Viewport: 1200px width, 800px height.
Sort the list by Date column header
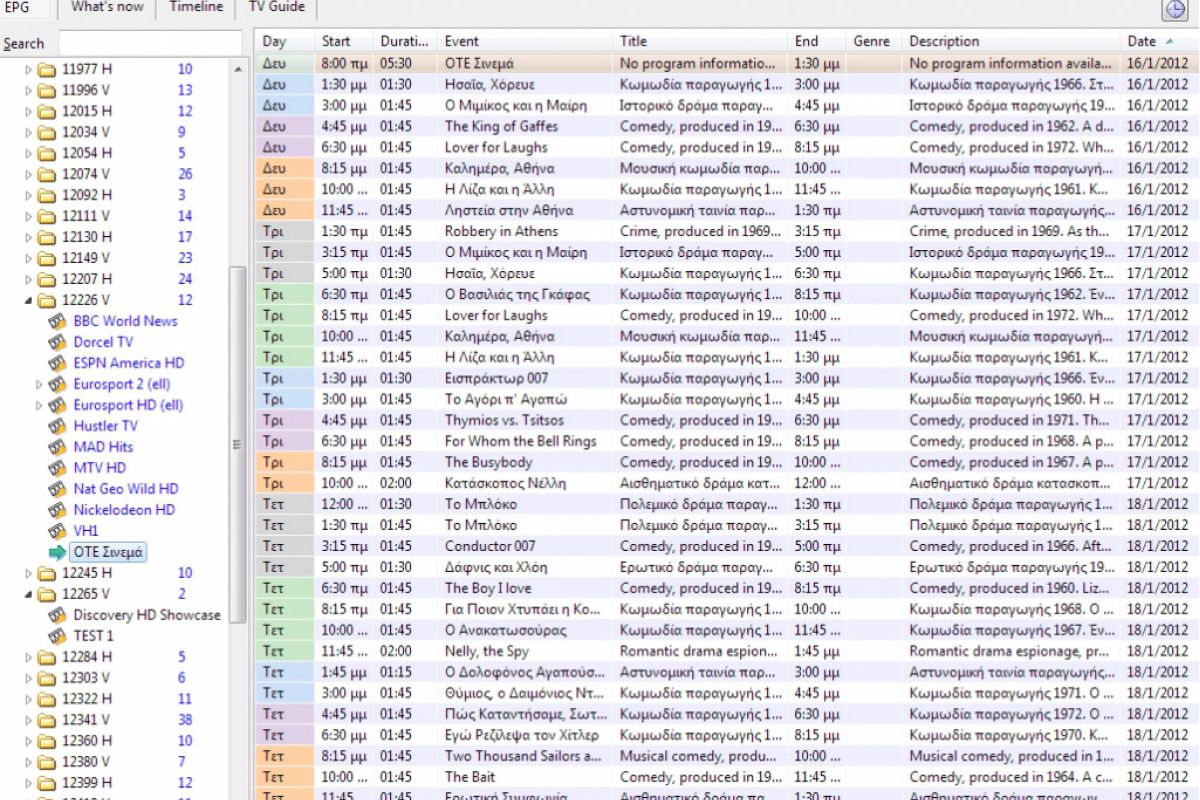1141,41
